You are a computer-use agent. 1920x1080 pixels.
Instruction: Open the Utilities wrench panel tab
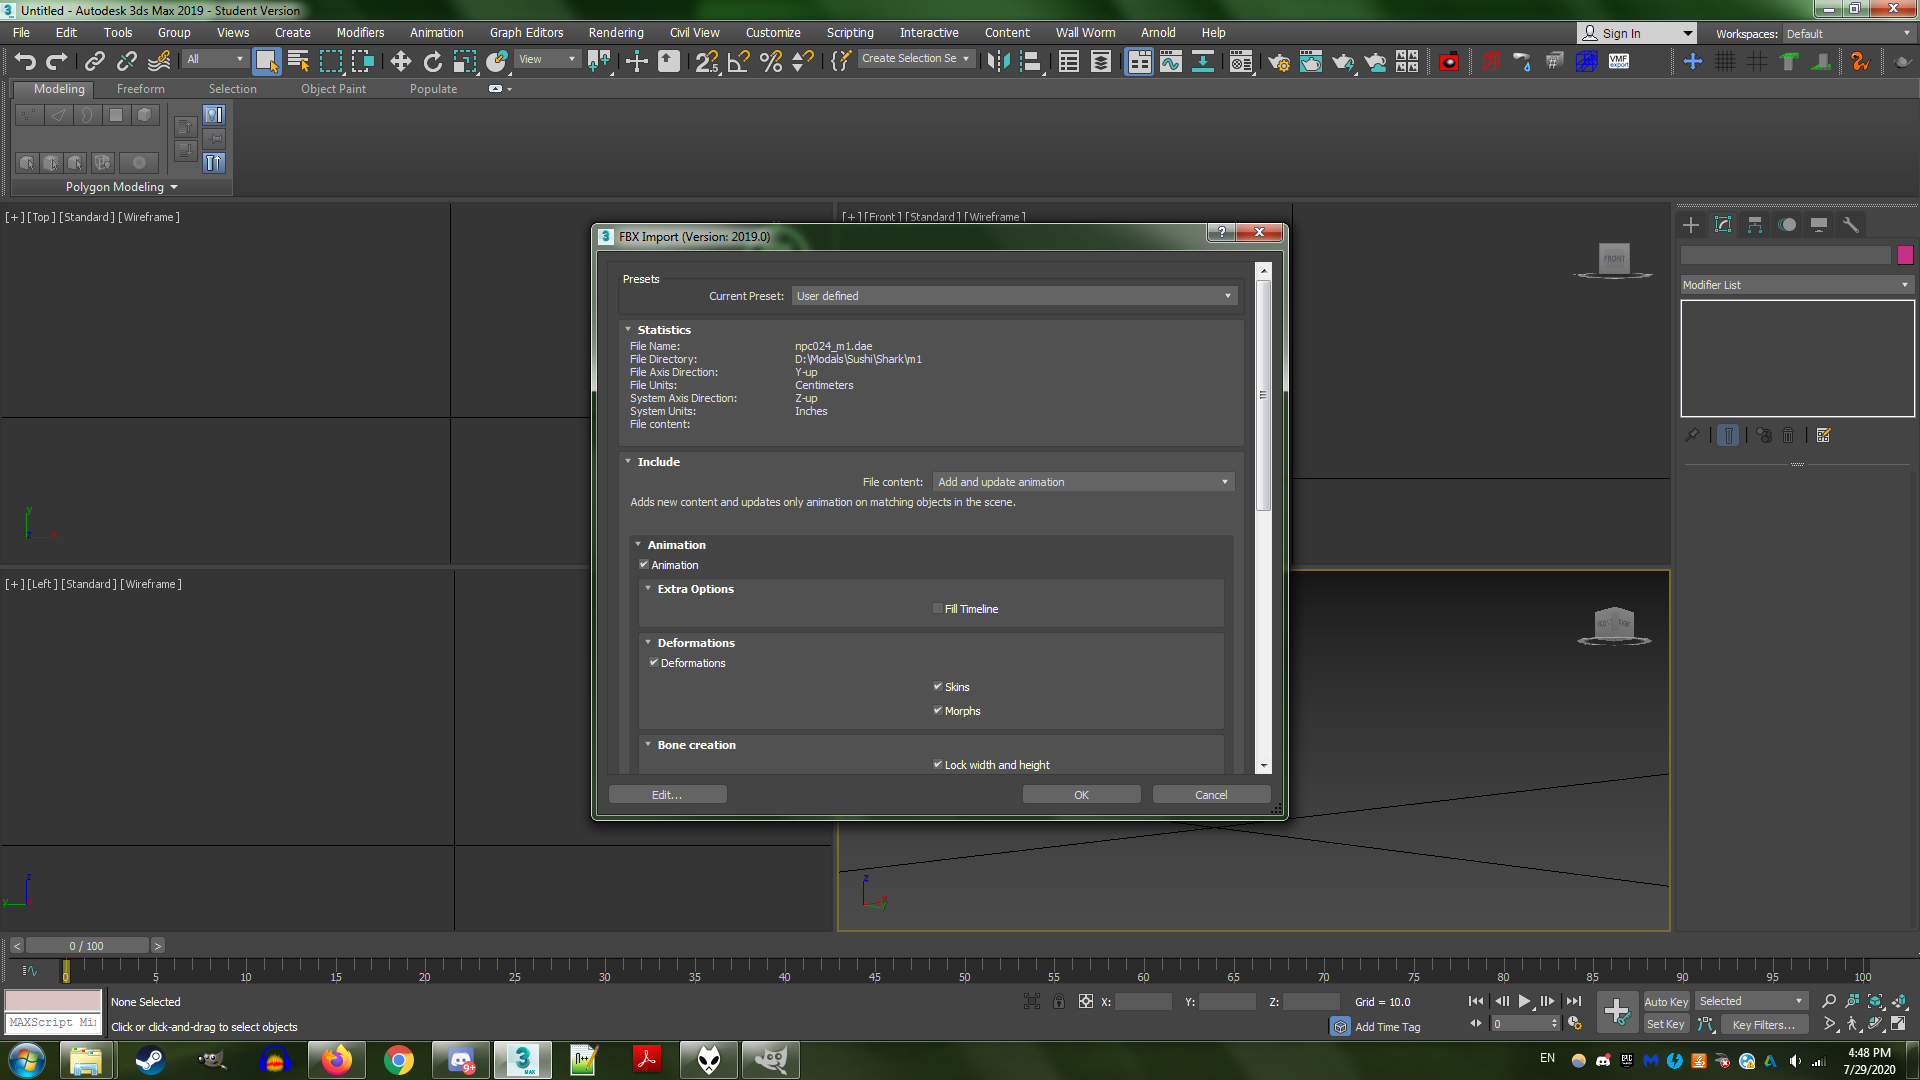click(1851, 225)
